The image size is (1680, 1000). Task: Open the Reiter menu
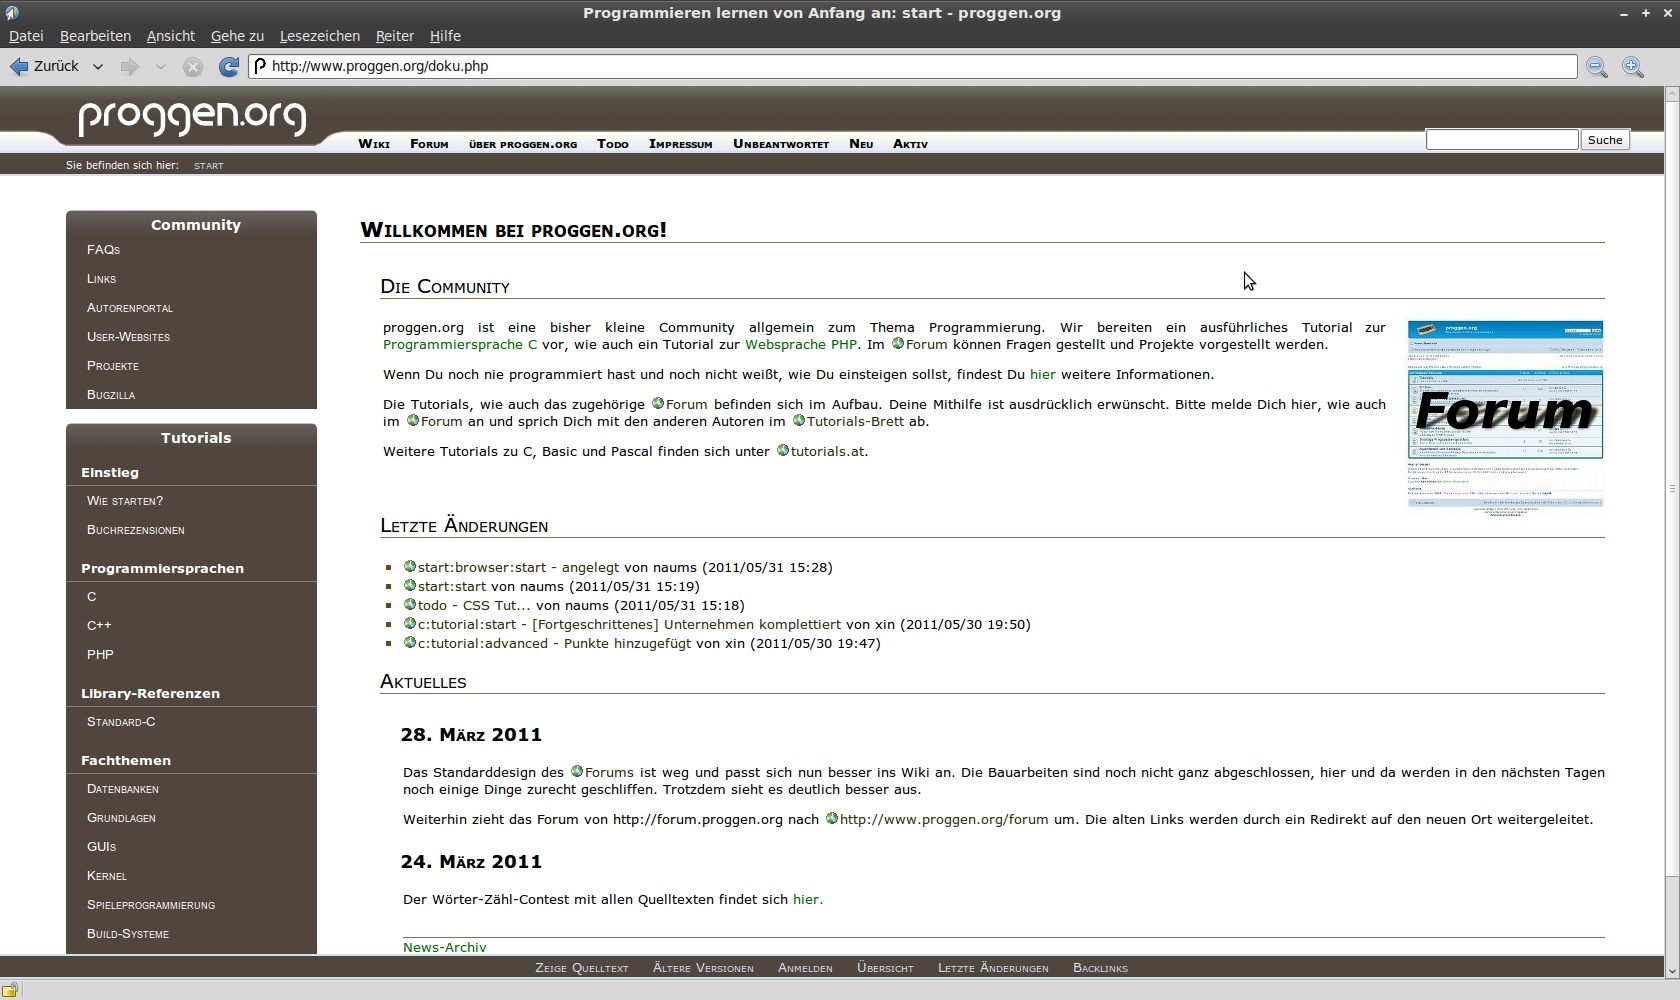(x=394, y=36)
